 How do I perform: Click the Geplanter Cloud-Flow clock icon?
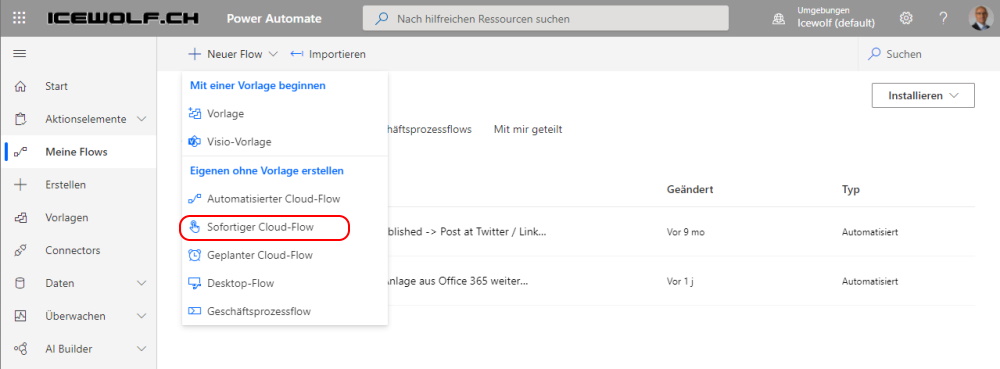(x=195, y=255)
